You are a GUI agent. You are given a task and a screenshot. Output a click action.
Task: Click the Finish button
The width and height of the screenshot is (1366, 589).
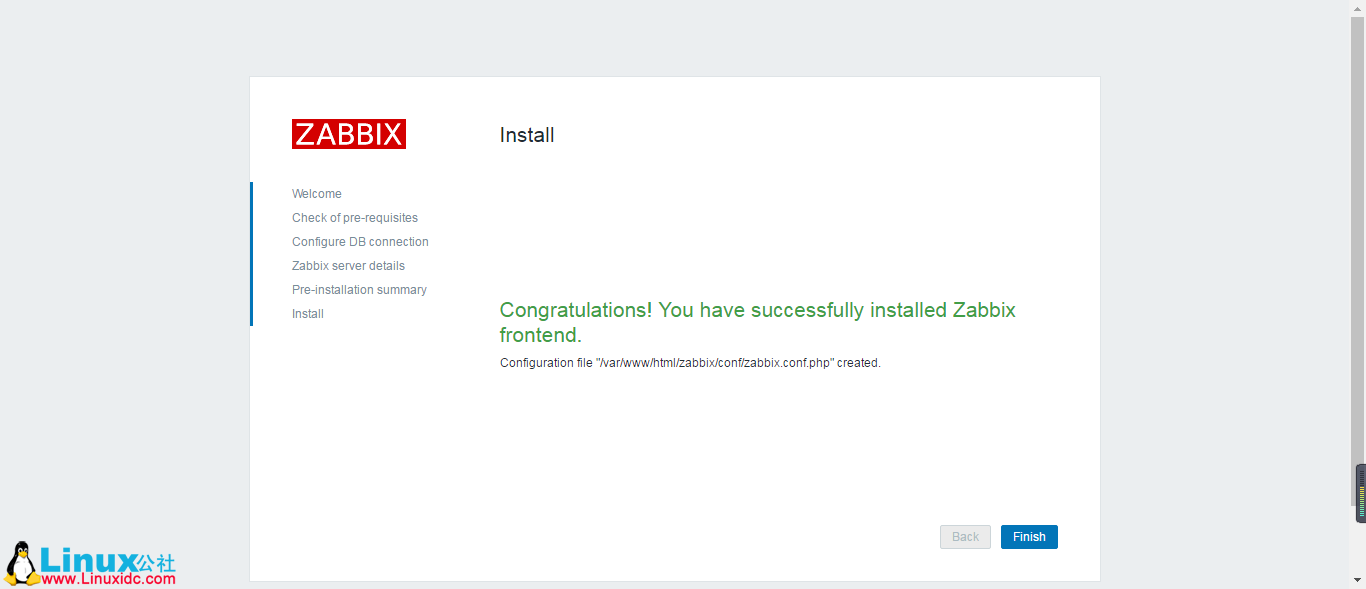(x=1028, y=536)
